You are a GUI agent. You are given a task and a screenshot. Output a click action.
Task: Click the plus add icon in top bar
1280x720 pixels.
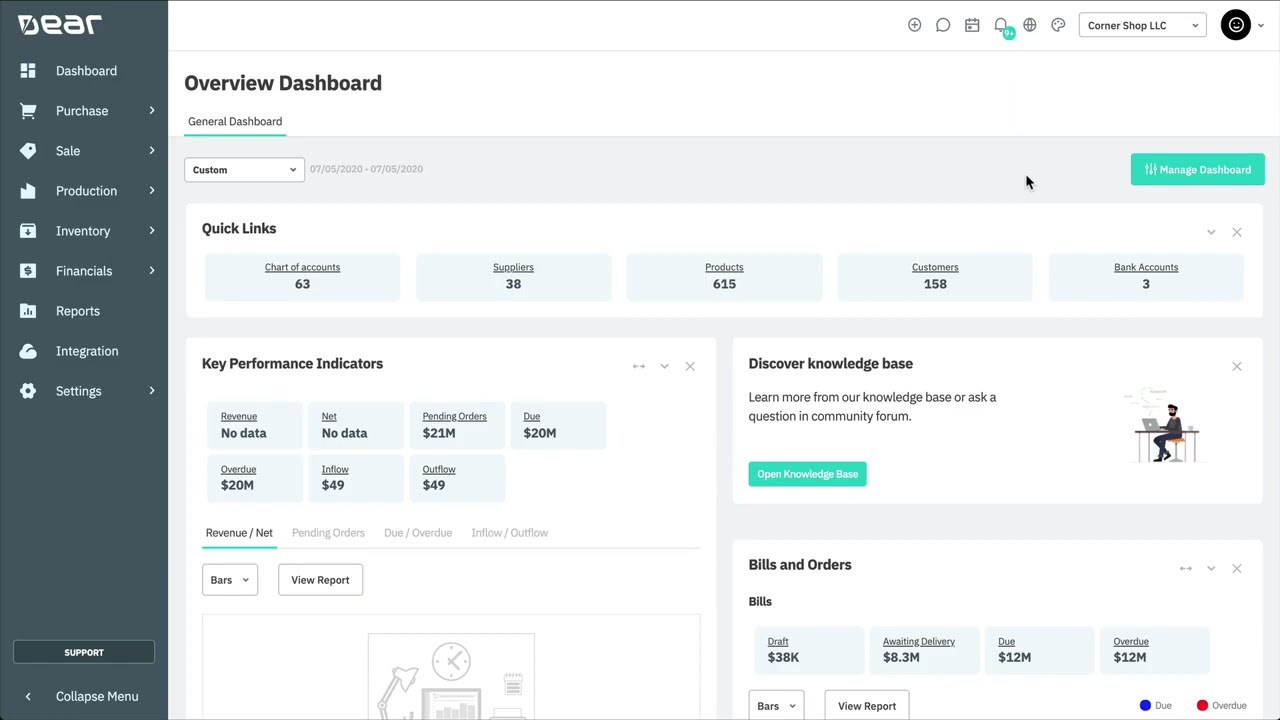pos(914,25)
